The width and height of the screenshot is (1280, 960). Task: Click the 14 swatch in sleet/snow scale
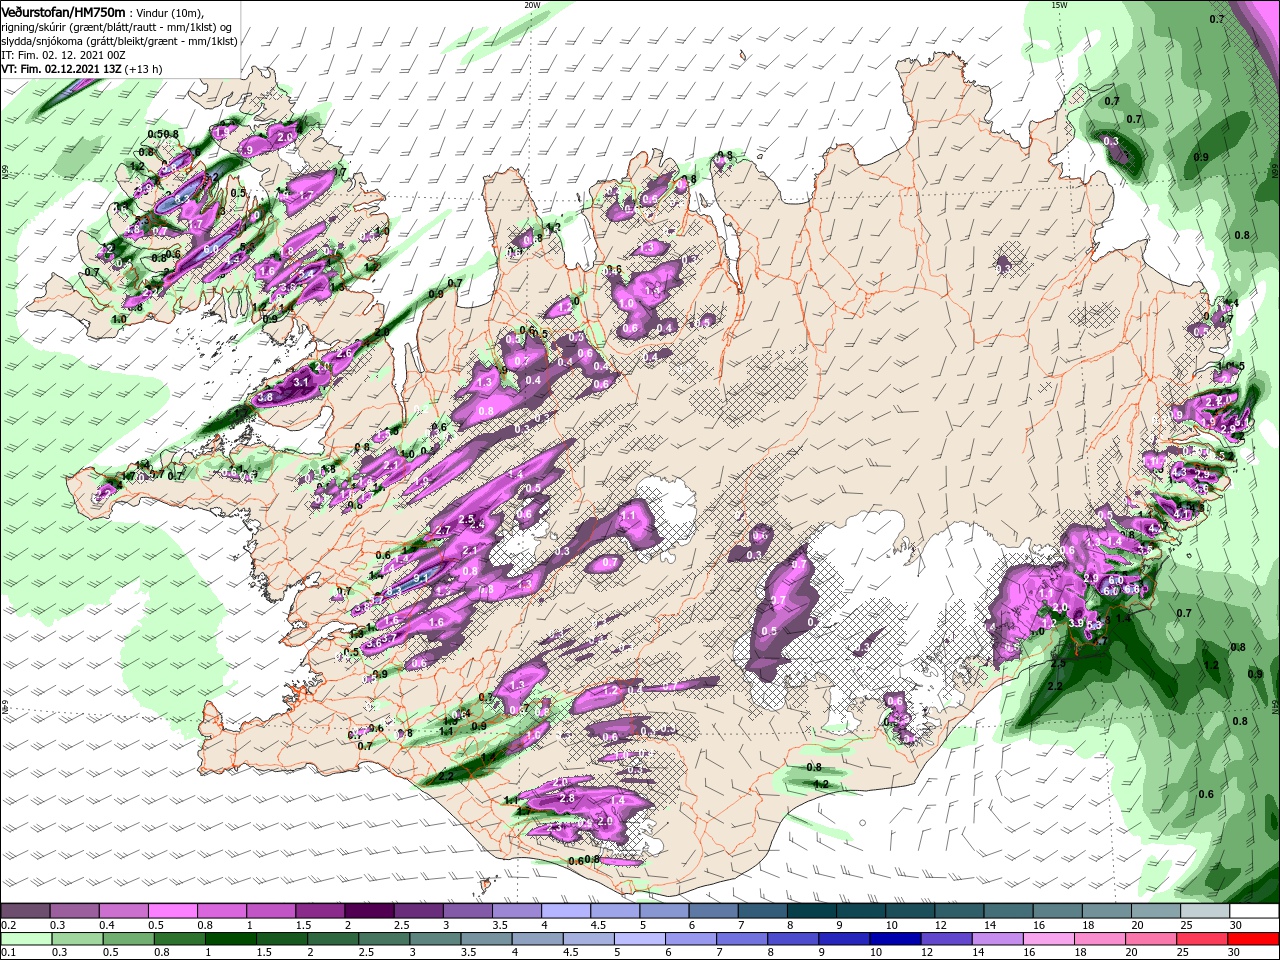tap(1009, 911)
